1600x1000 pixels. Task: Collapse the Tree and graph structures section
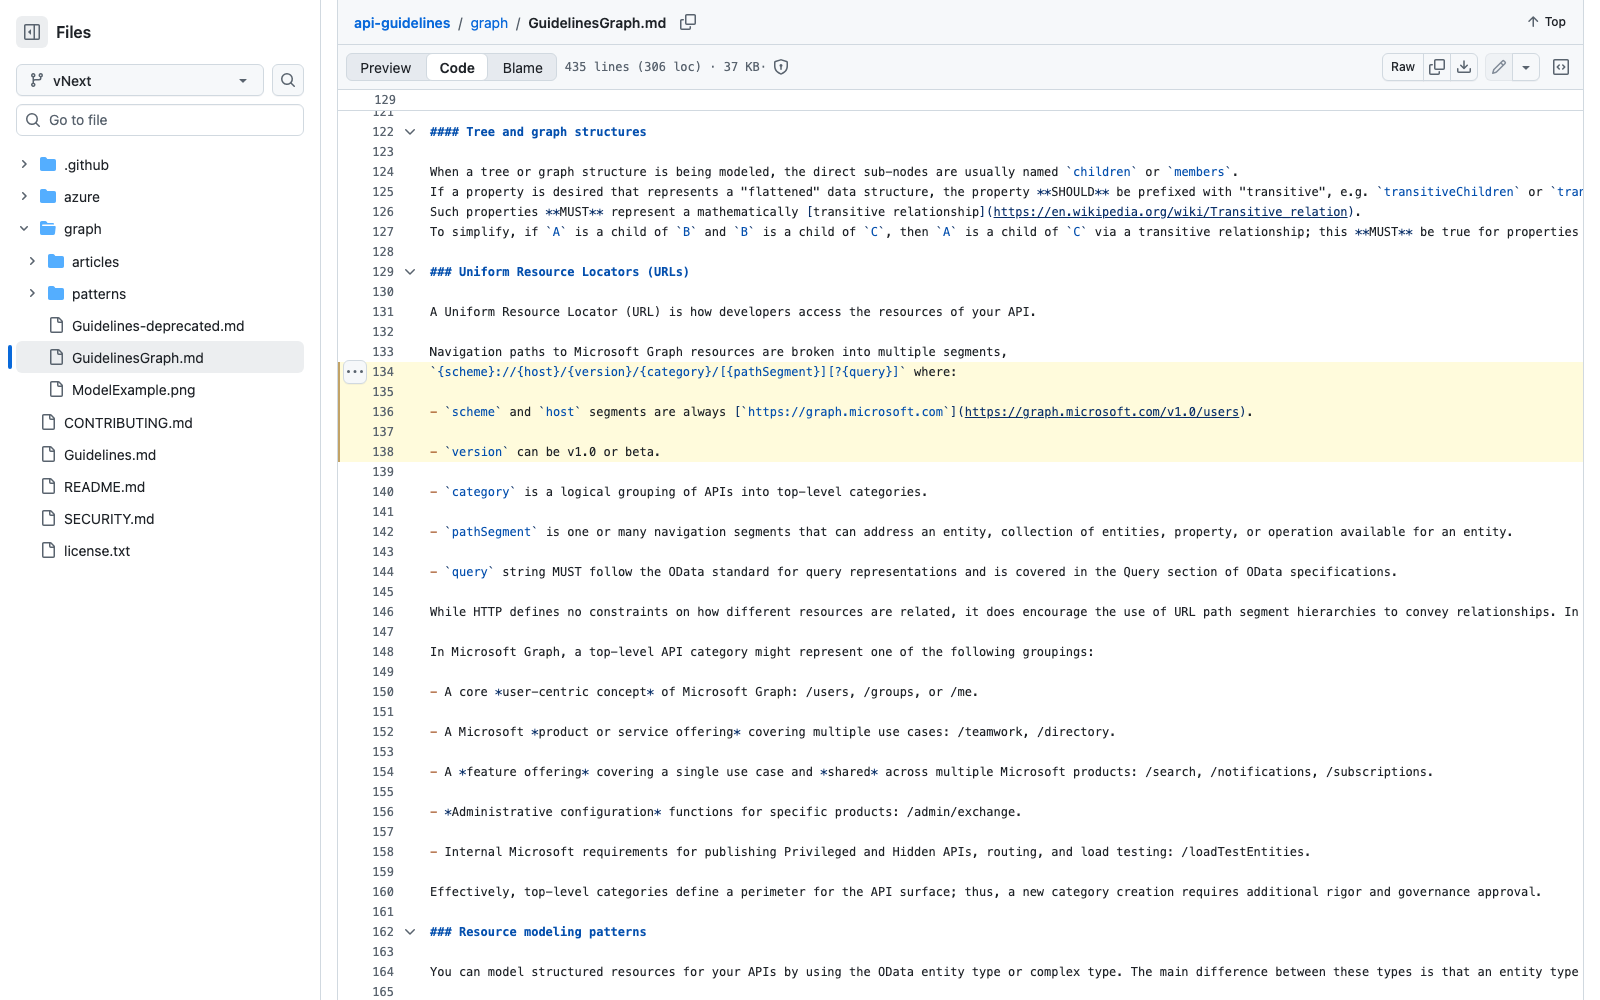coord(410,132)
